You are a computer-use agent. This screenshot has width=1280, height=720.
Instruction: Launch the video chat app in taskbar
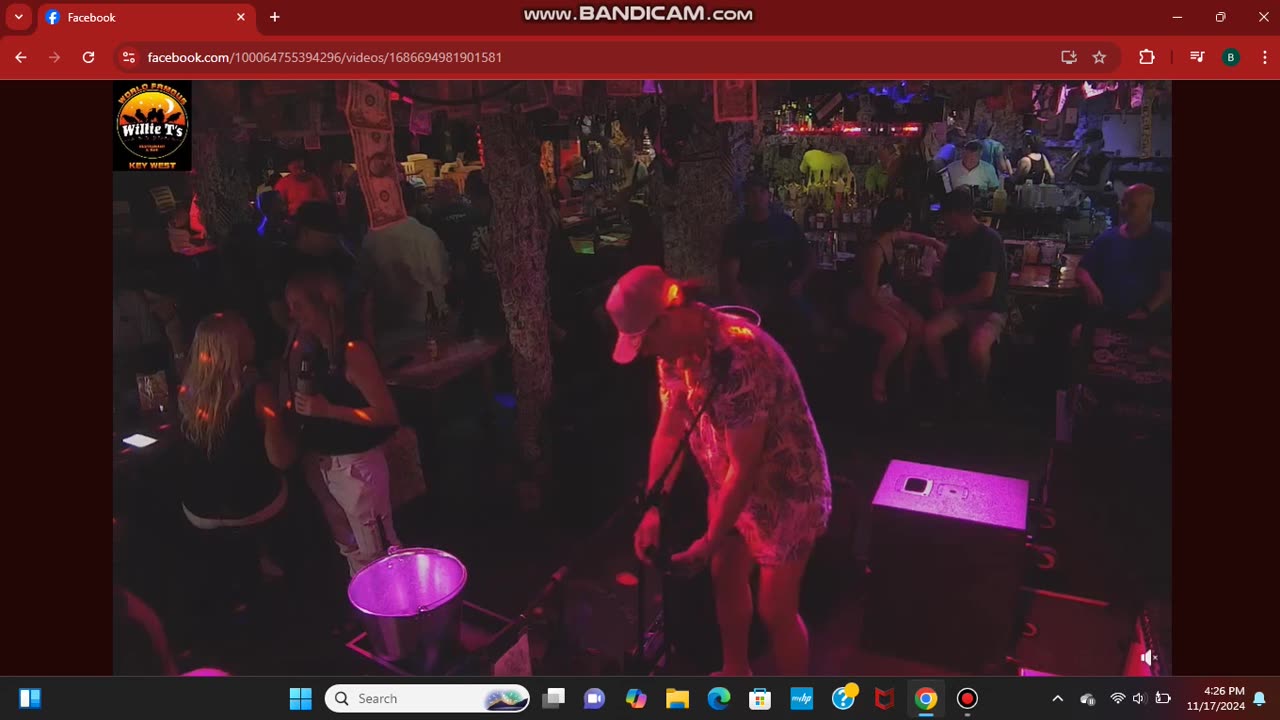coord(594,698)
